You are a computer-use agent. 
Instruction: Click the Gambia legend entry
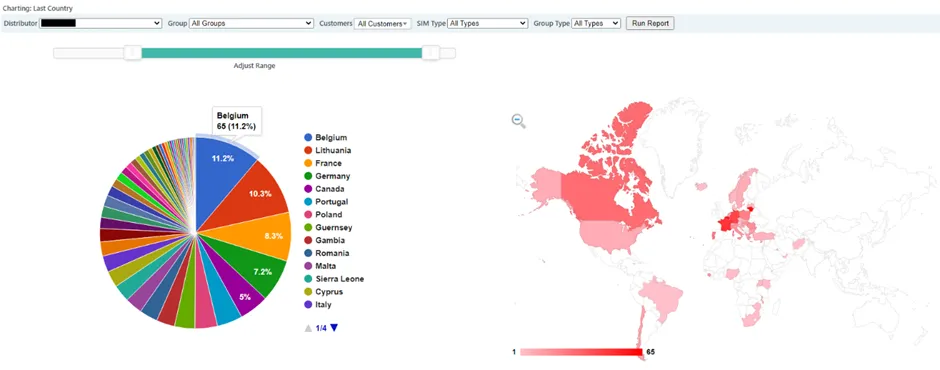(324, 240)
